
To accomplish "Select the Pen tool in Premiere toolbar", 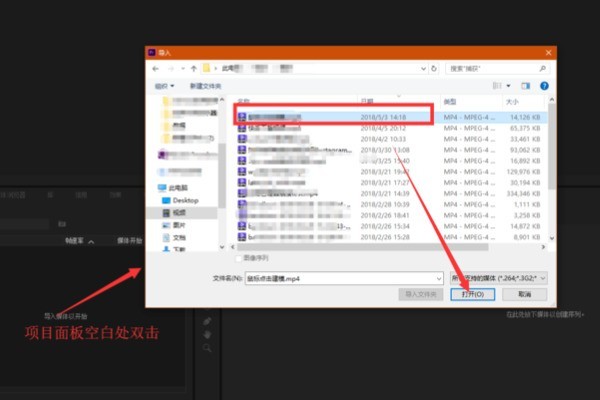I will coord(207,321).
